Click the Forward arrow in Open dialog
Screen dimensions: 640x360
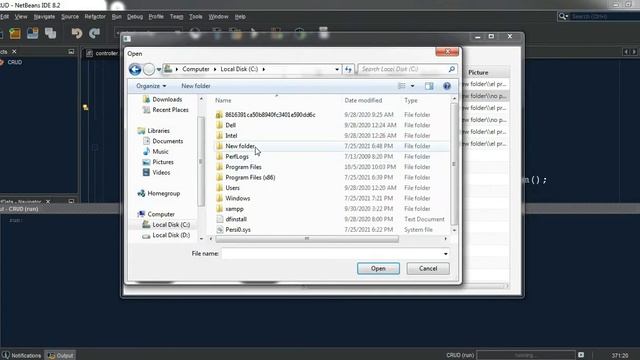149,69
